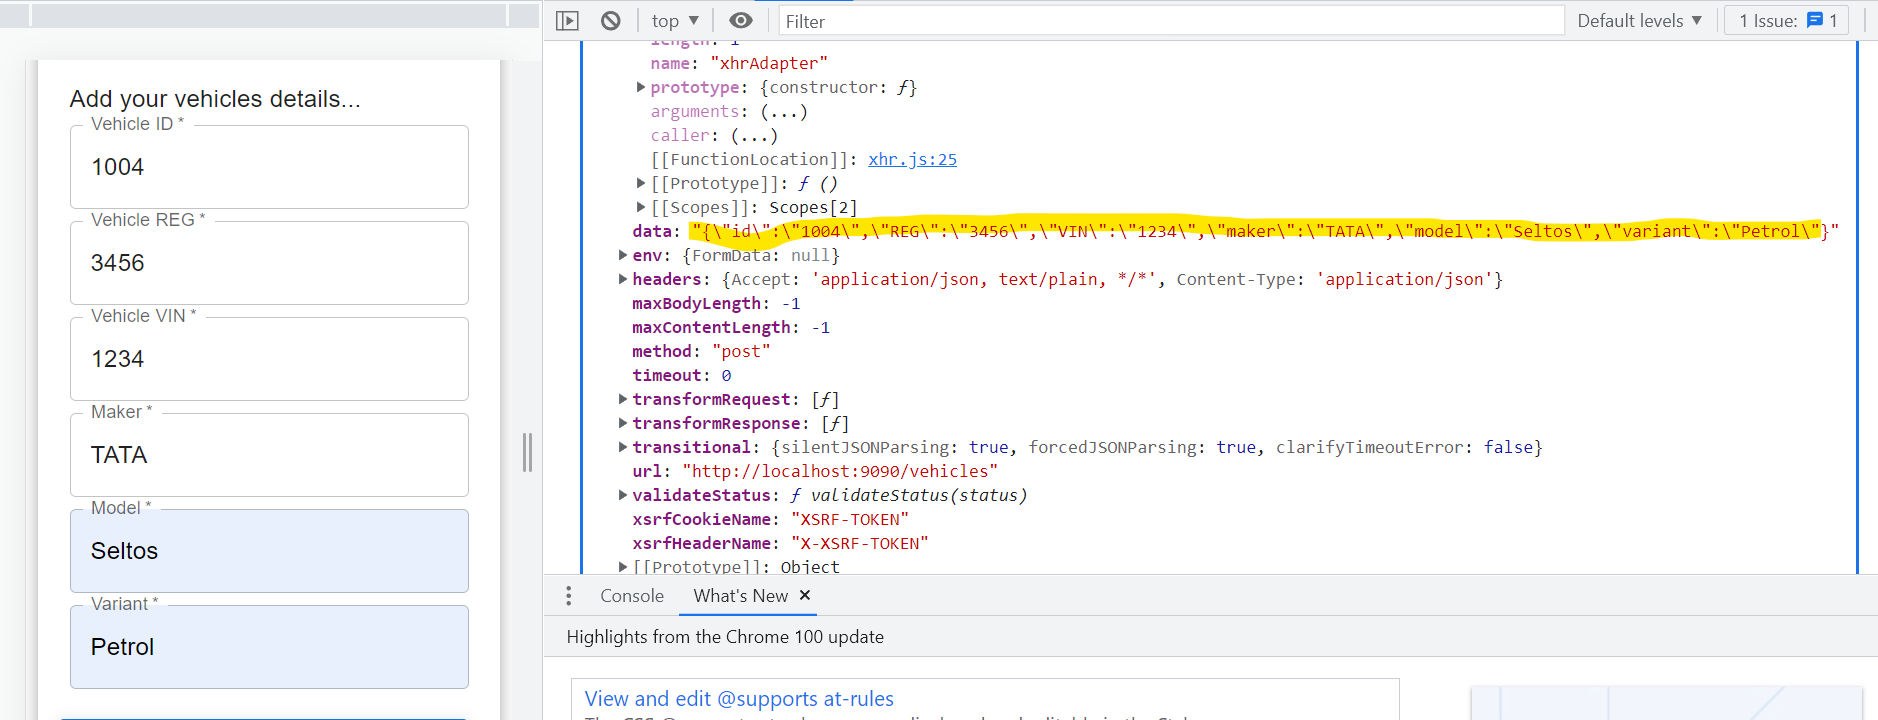Expand the transformResponse array
This screenshot has width=1878, height=720.
click(623, 424)
